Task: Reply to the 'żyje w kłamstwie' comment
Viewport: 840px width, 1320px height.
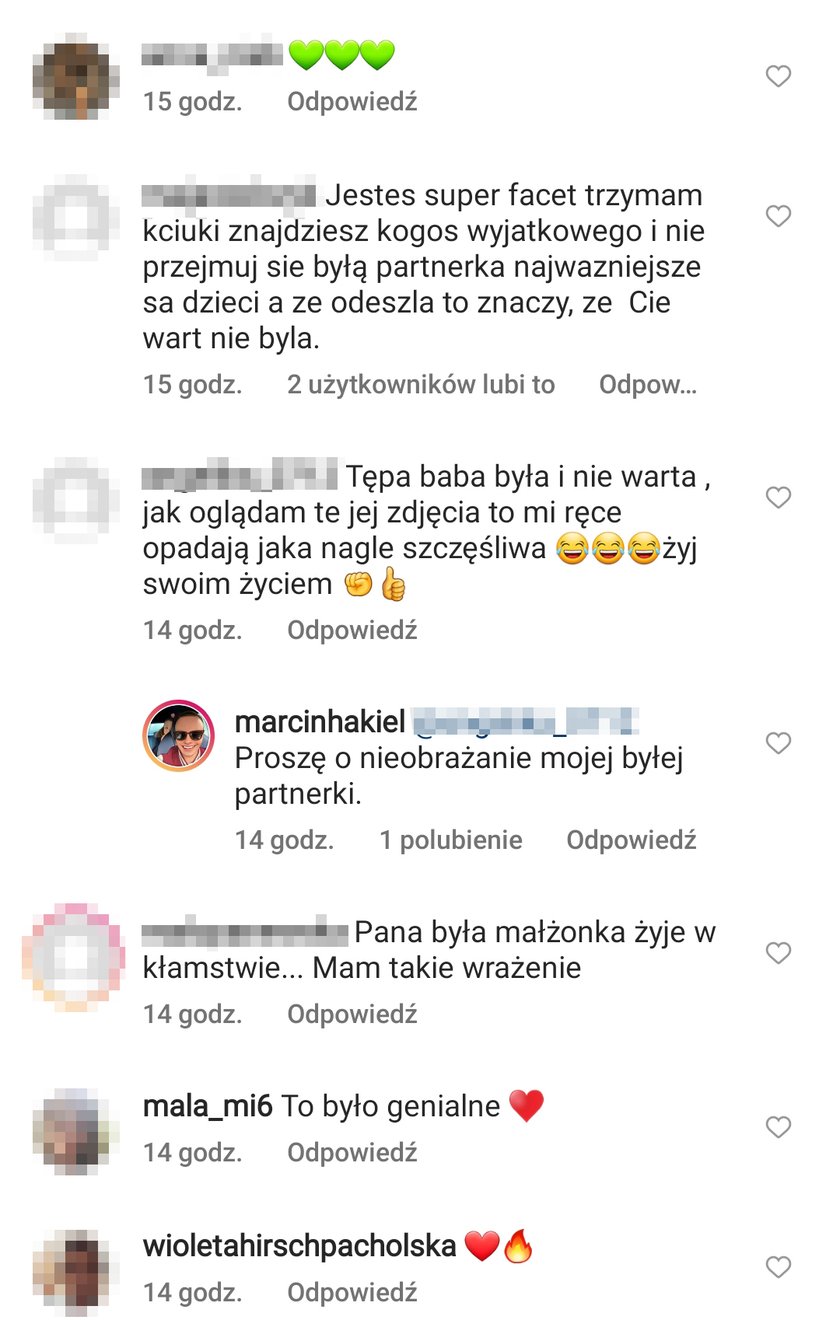Action: coord(352,1014)
